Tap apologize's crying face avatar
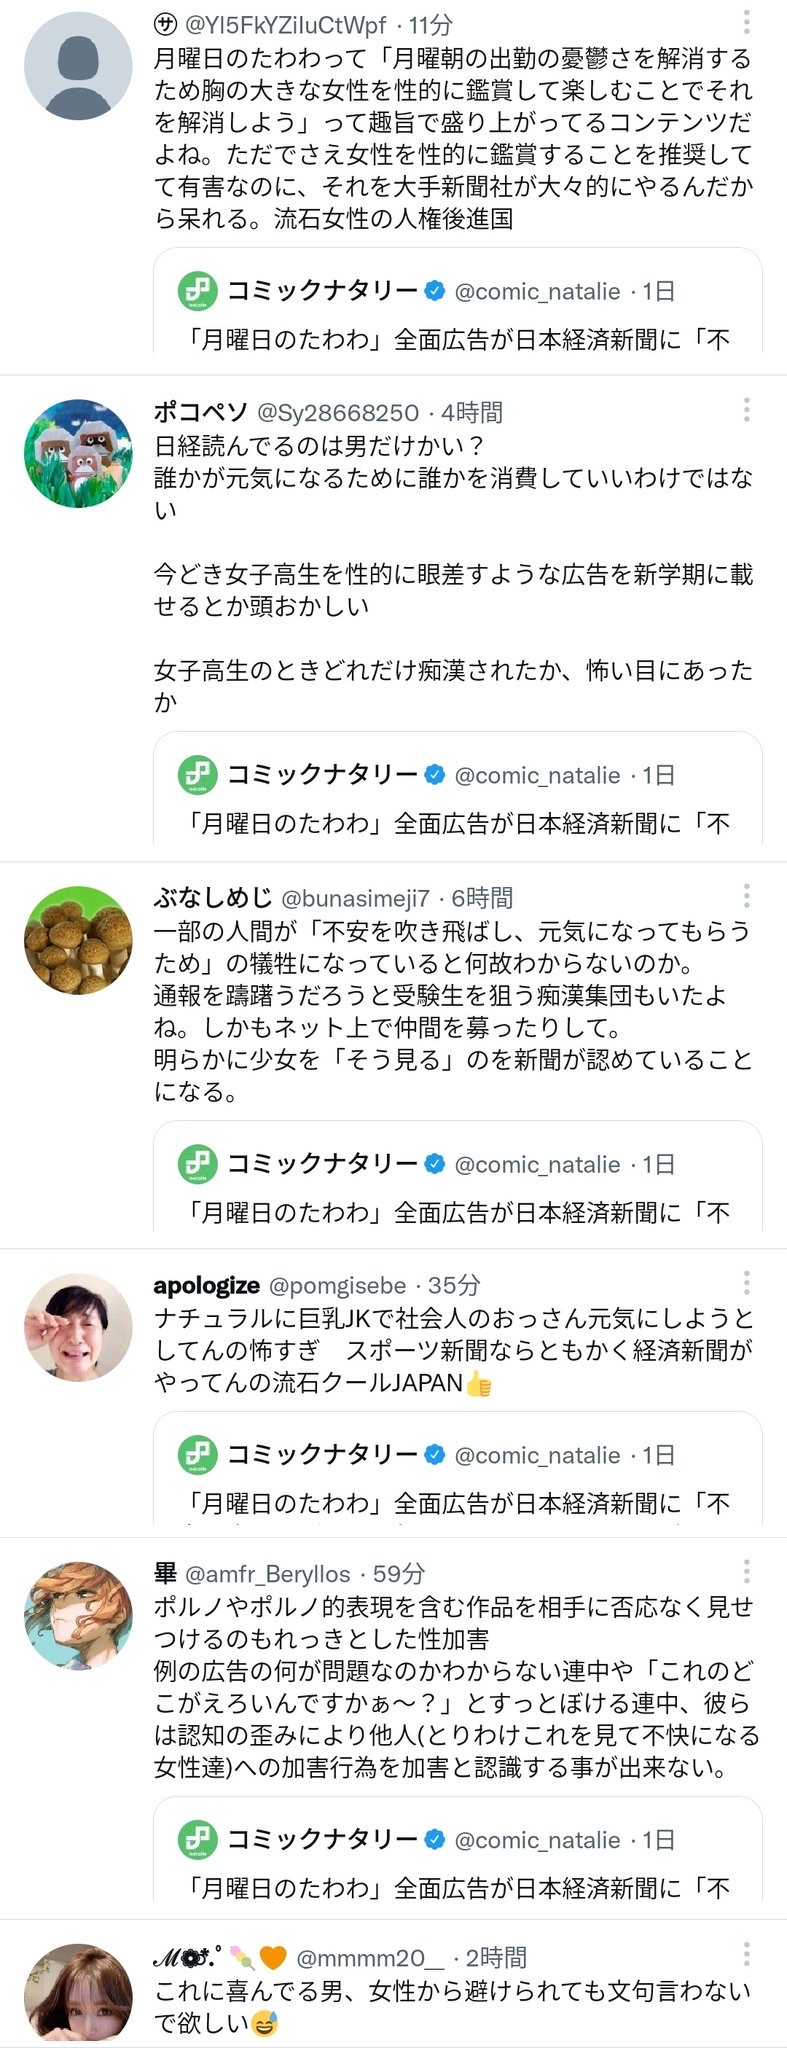Screen dimensions: 787x2048 tap(78, 1327)
